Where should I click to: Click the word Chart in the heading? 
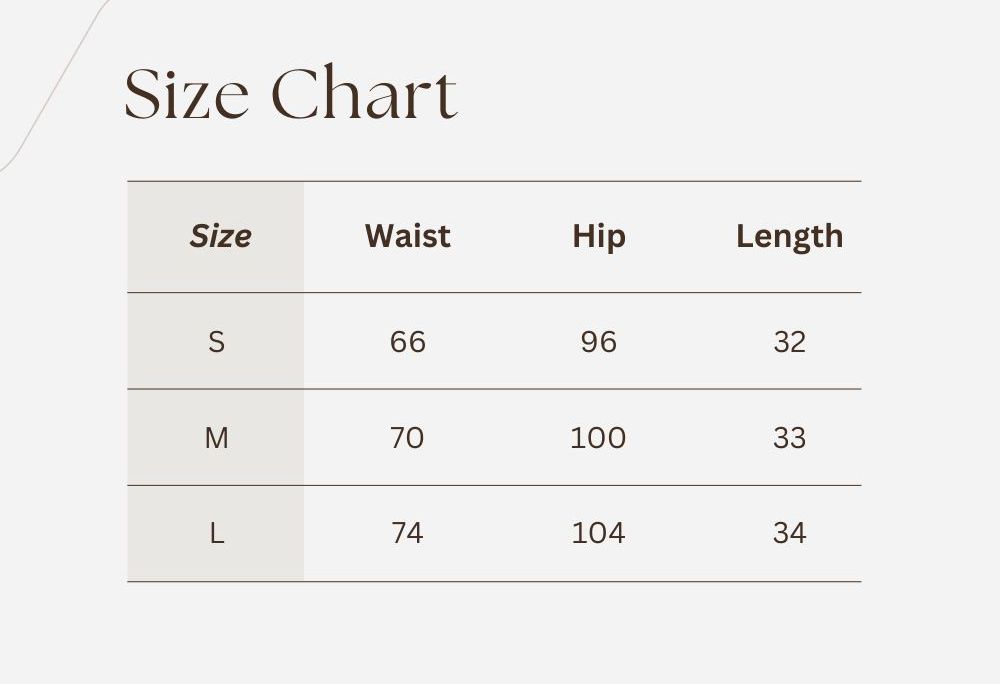point(364,95)
